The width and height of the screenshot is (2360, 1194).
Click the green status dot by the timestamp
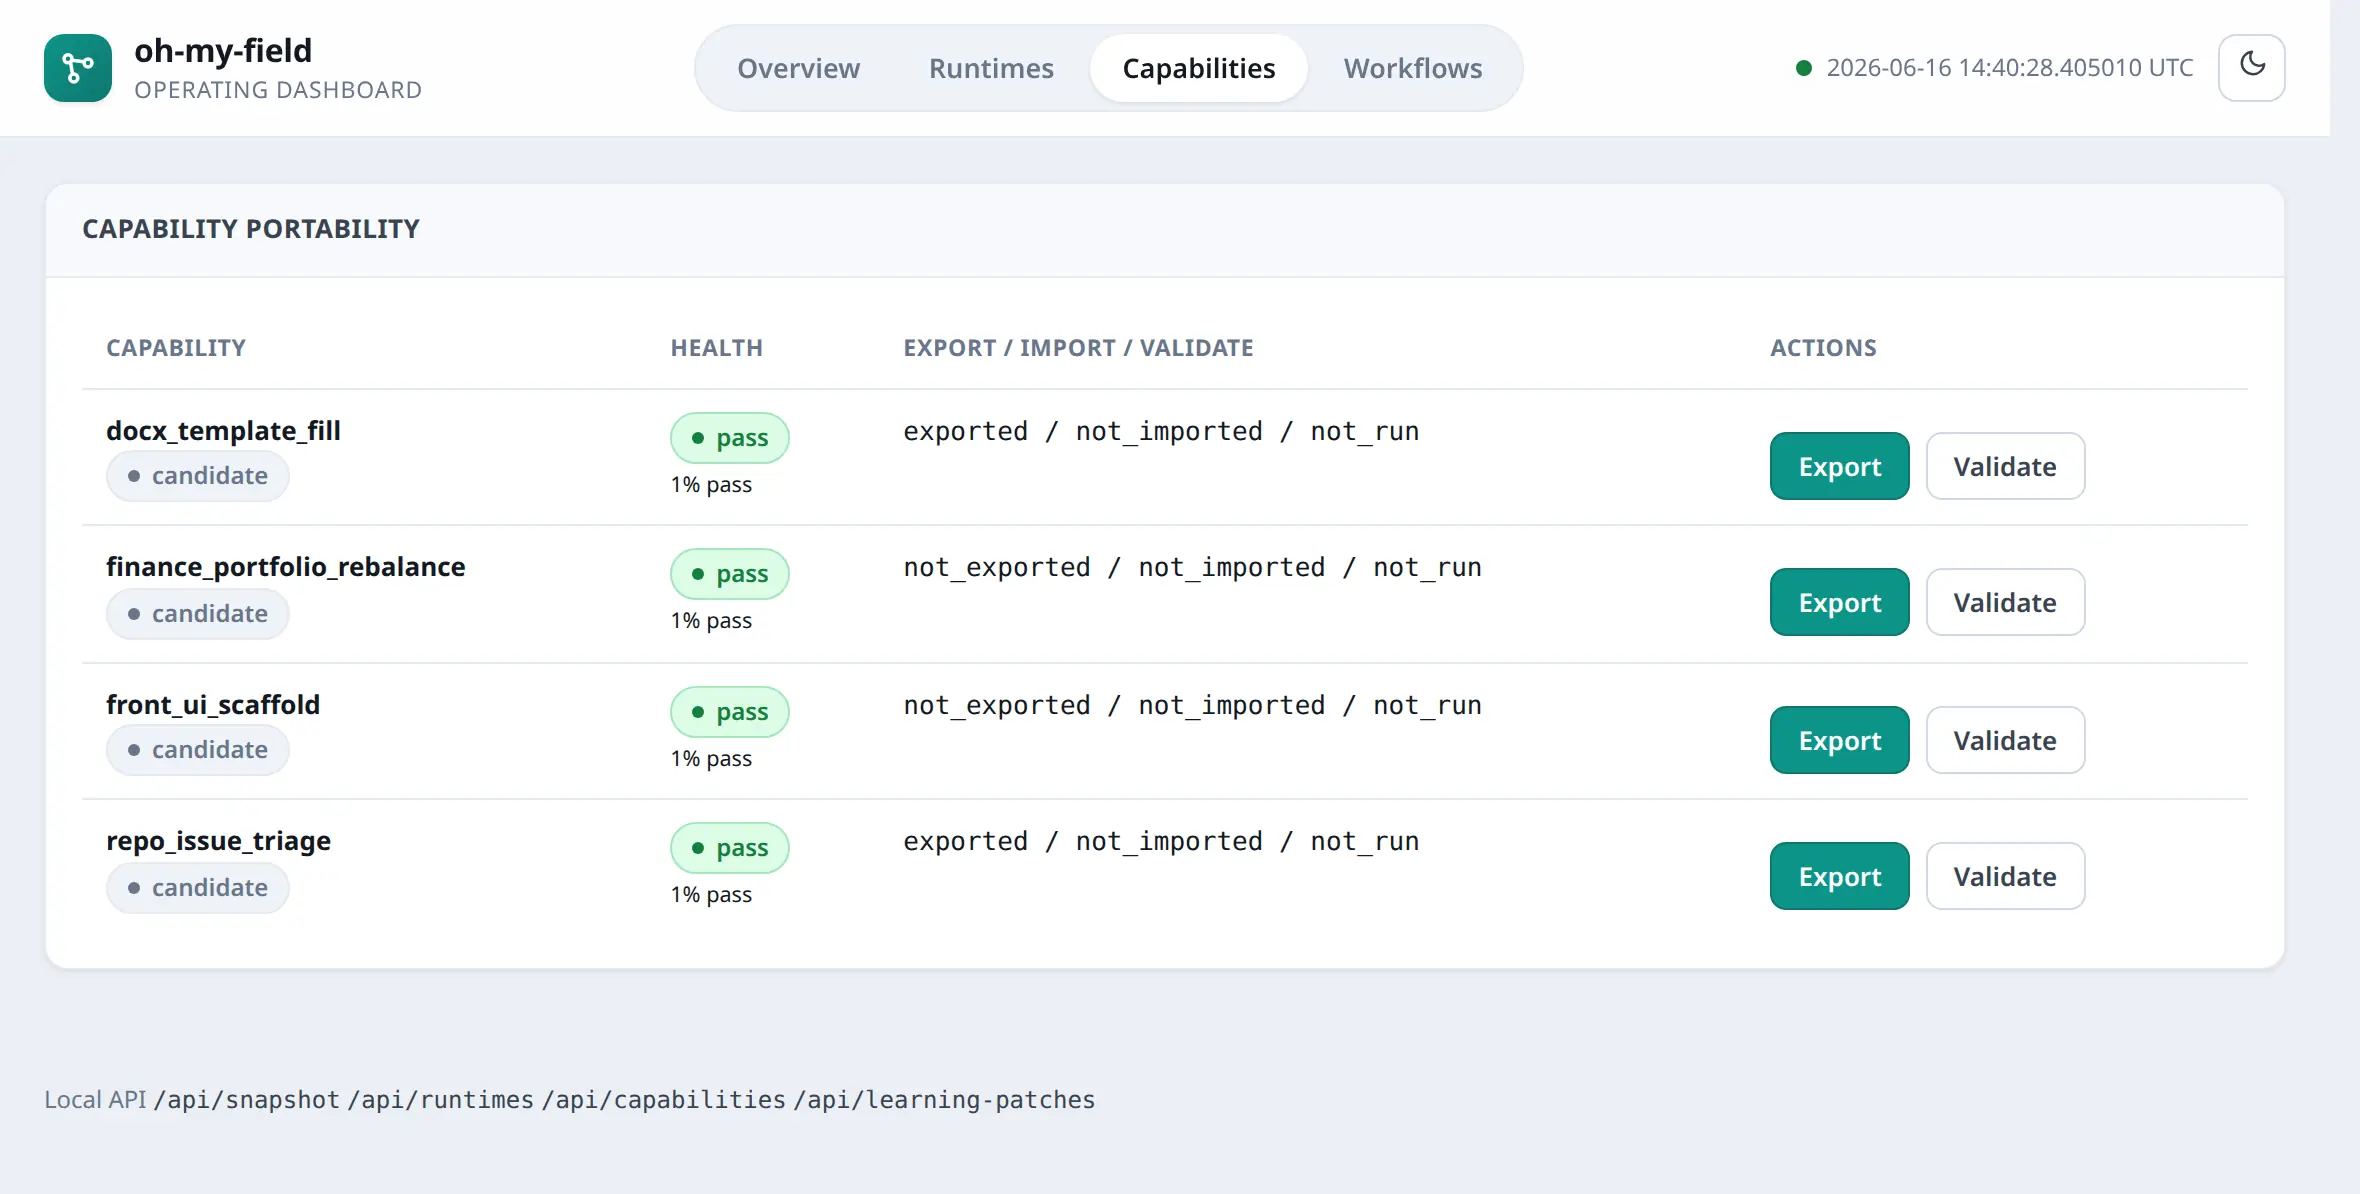[x=1803, y=68]
